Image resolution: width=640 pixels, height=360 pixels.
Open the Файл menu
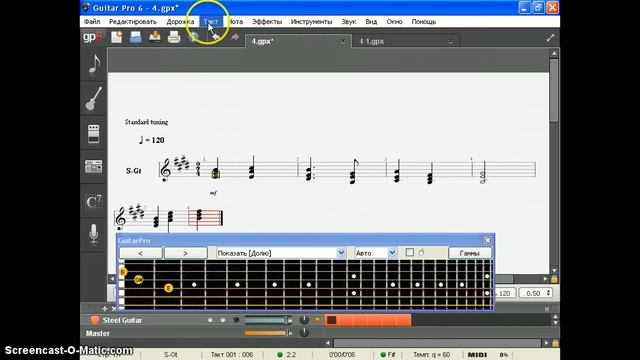pos(92,22)
